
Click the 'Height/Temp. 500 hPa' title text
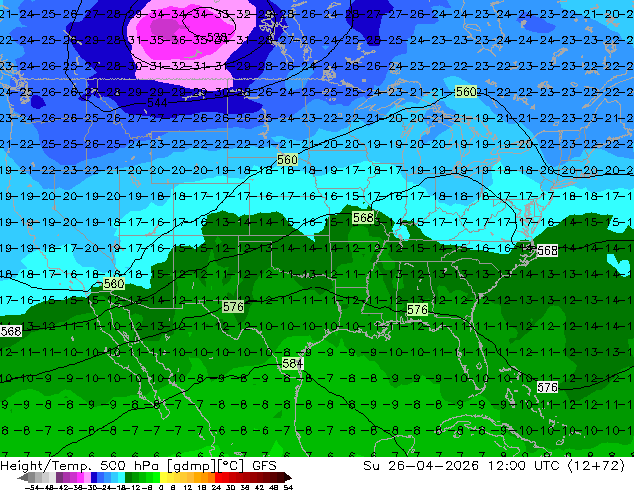pyautogui.click(x=79, y=466)
